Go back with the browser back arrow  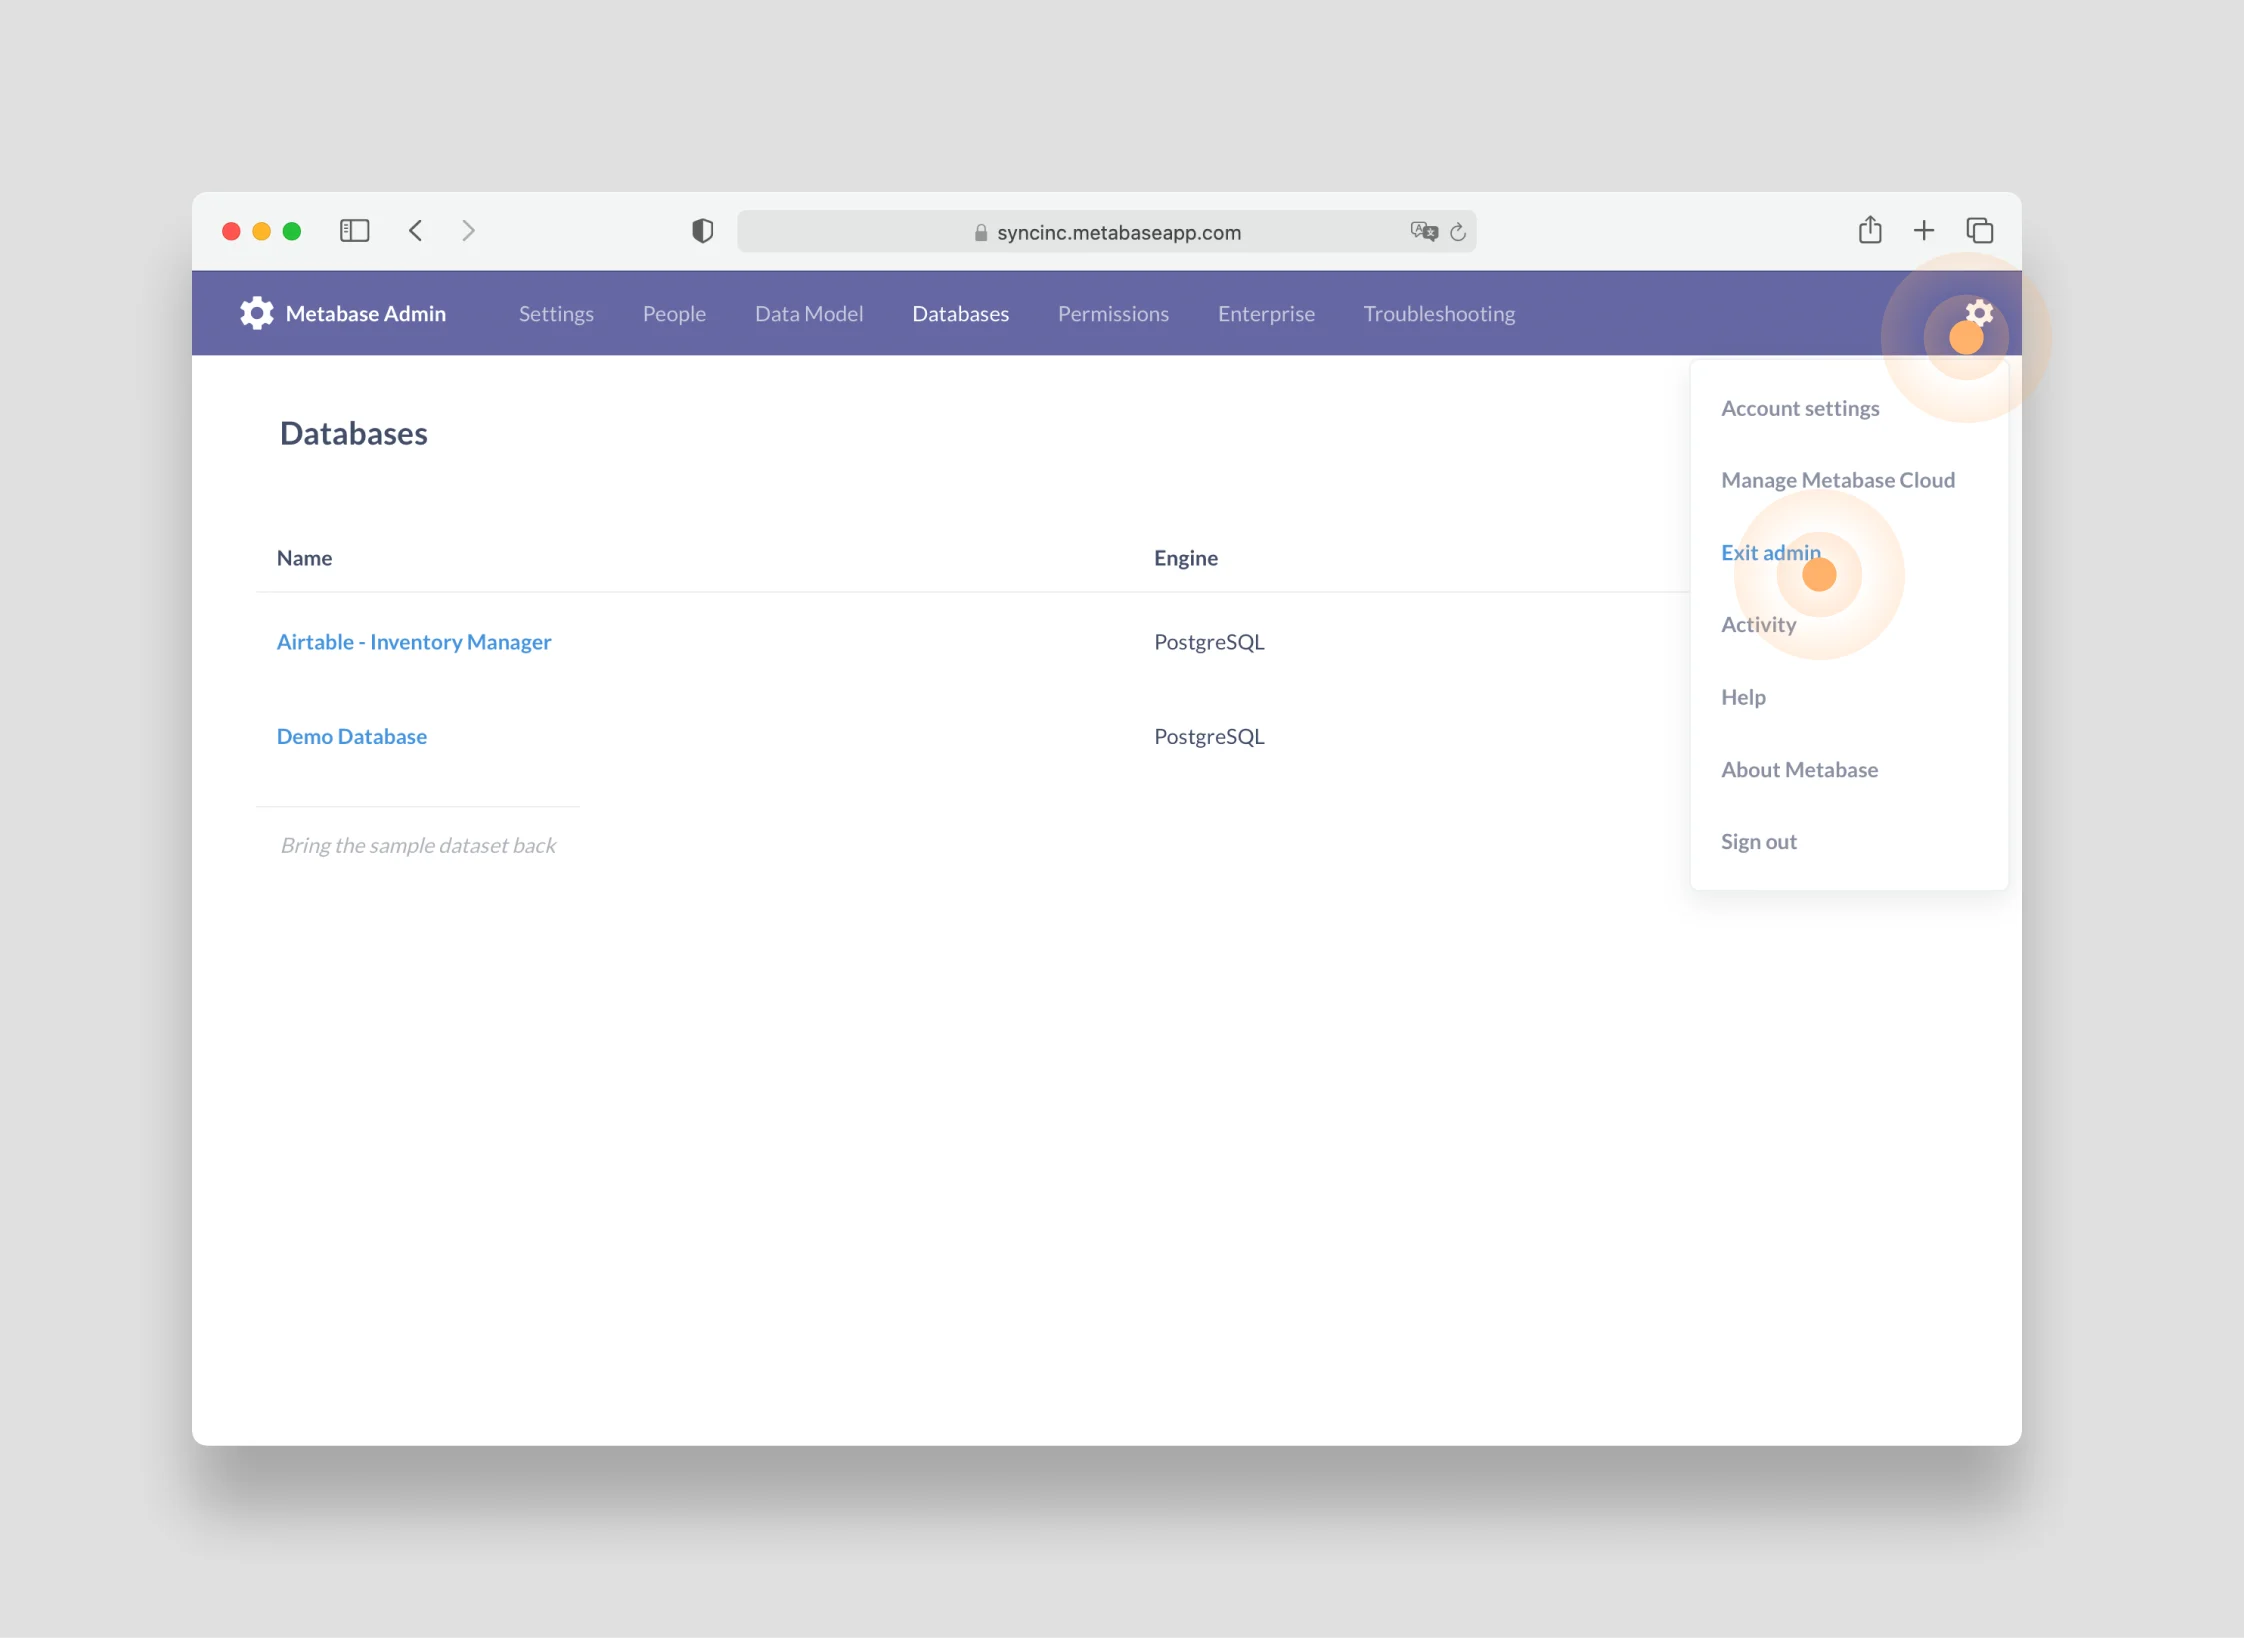(416, 231)
